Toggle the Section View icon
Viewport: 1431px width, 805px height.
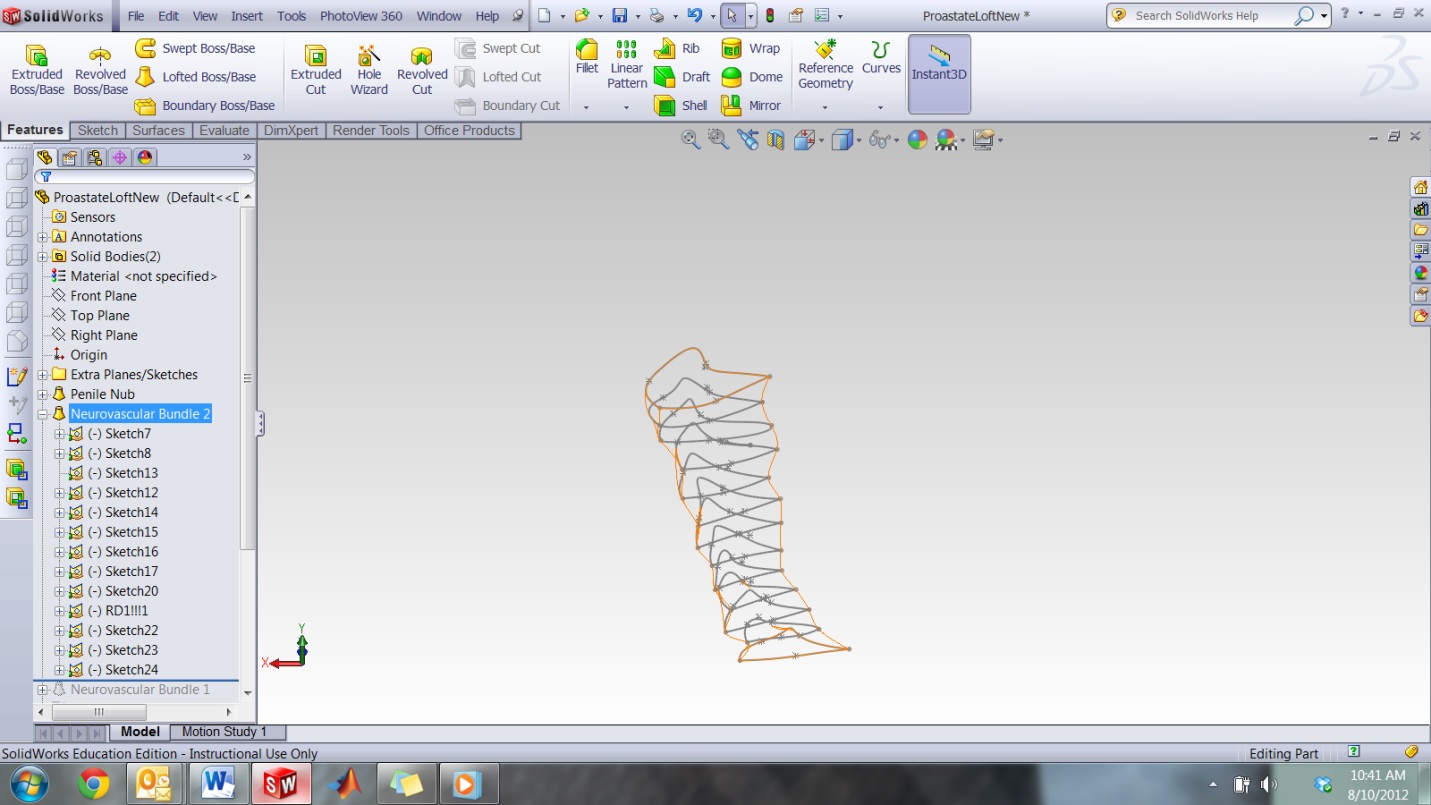(x=775, y=140)
